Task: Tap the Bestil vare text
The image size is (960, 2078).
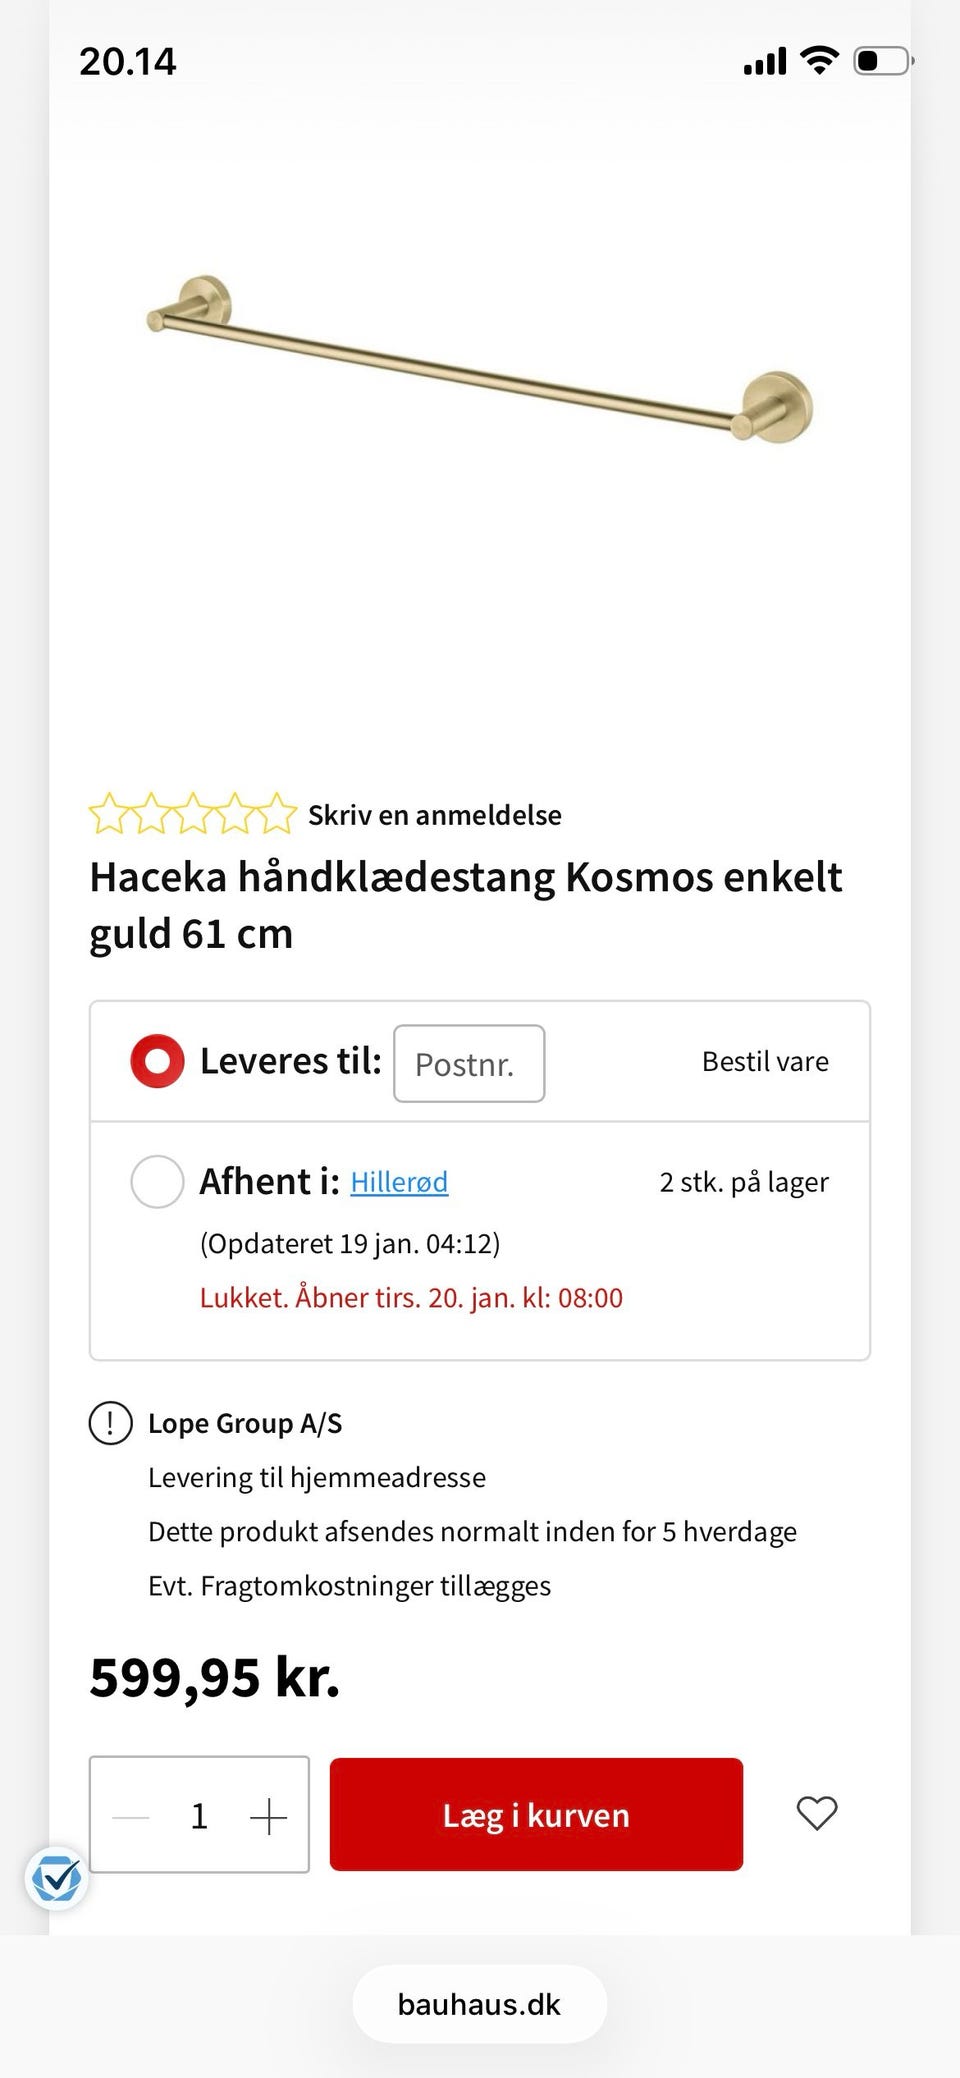Action: (765, 1061)
